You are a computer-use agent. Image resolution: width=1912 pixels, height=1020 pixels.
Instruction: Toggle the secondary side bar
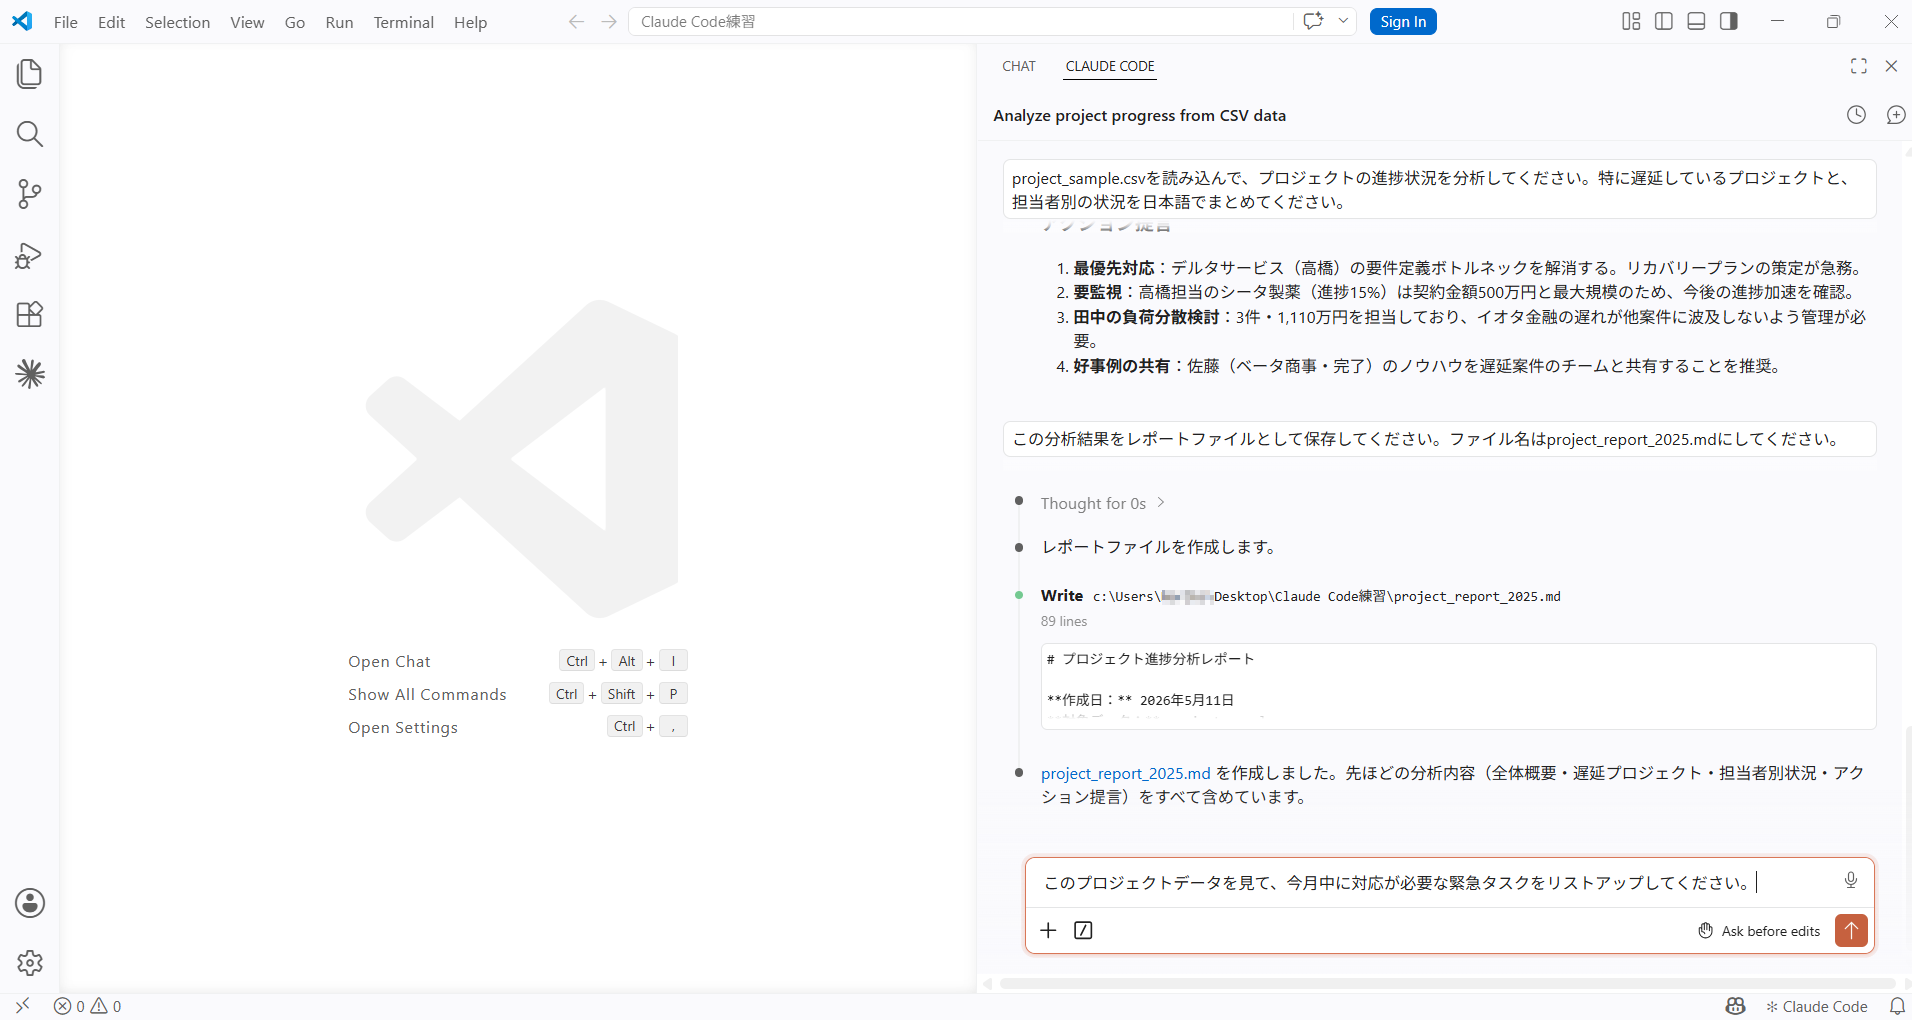click(1729, 21)
